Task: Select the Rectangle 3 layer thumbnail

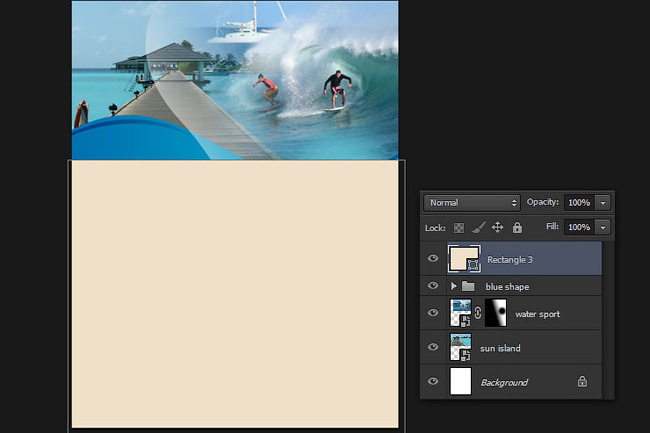Action: point(464,259)
